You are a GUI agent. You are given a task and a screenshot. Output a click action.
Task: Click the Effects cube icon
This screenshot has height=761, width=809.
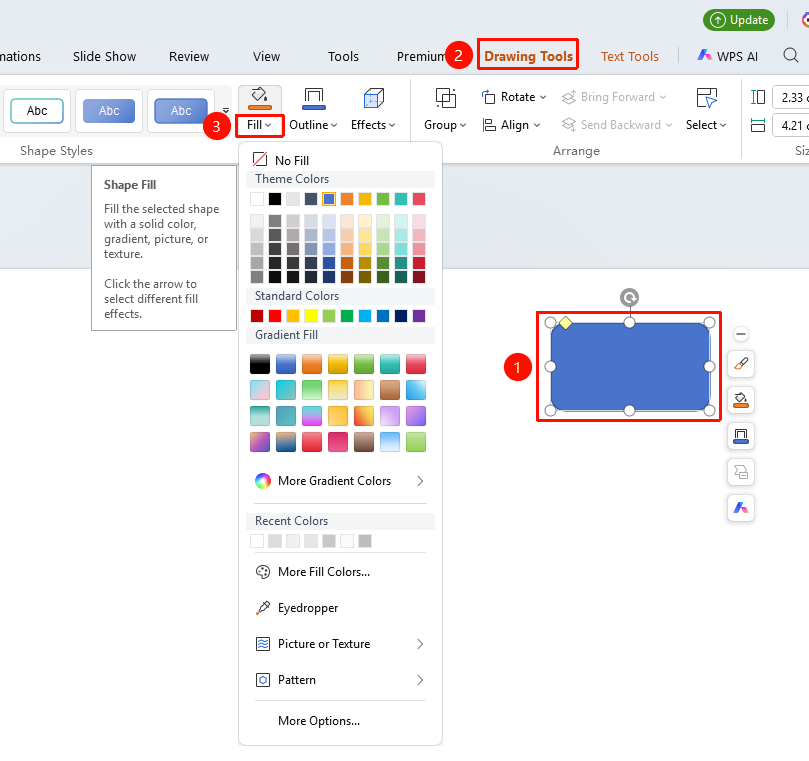[374, 98]
